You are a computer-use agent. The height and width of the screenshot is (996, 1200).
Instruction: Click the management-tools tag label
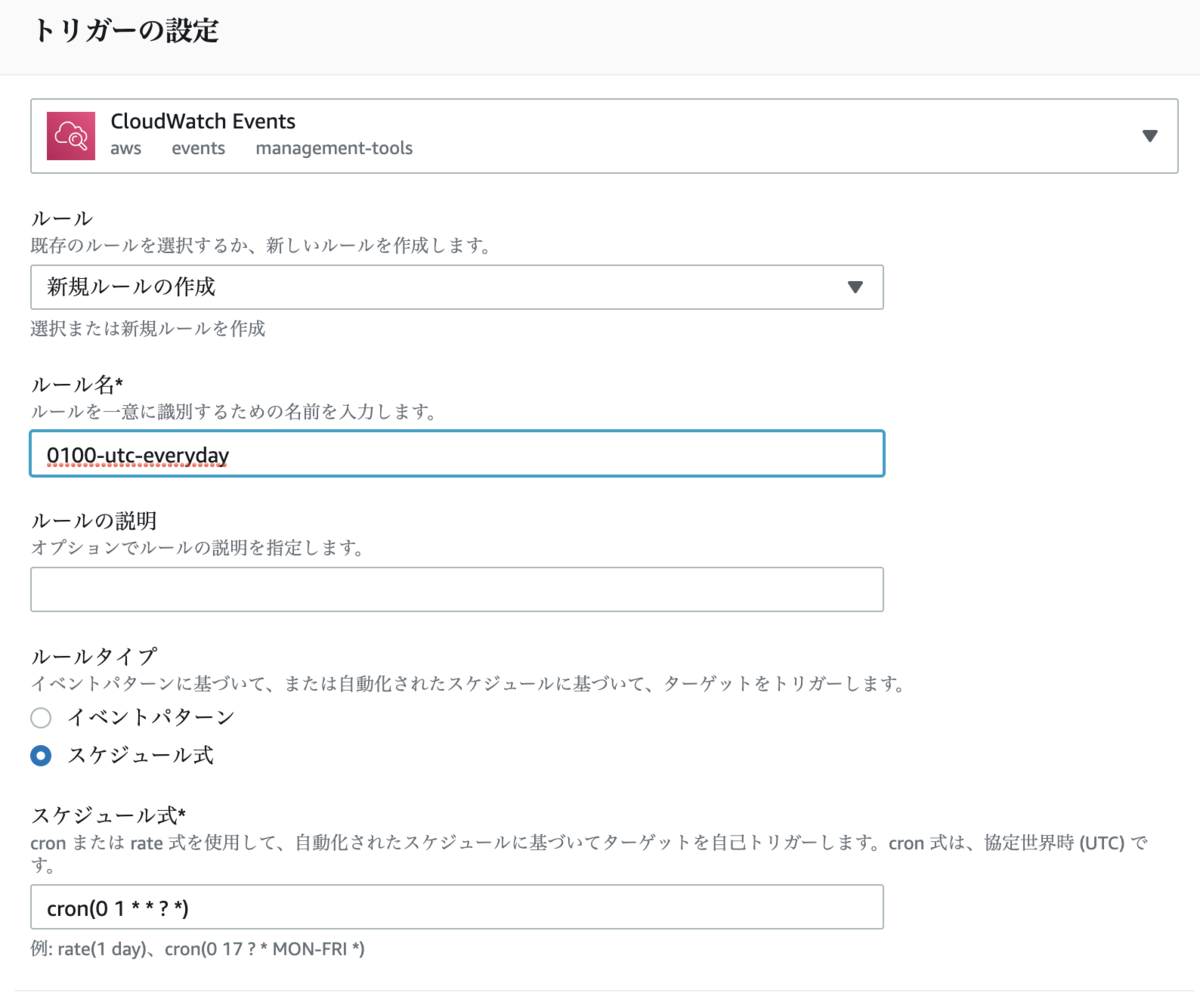click(334, 148)
